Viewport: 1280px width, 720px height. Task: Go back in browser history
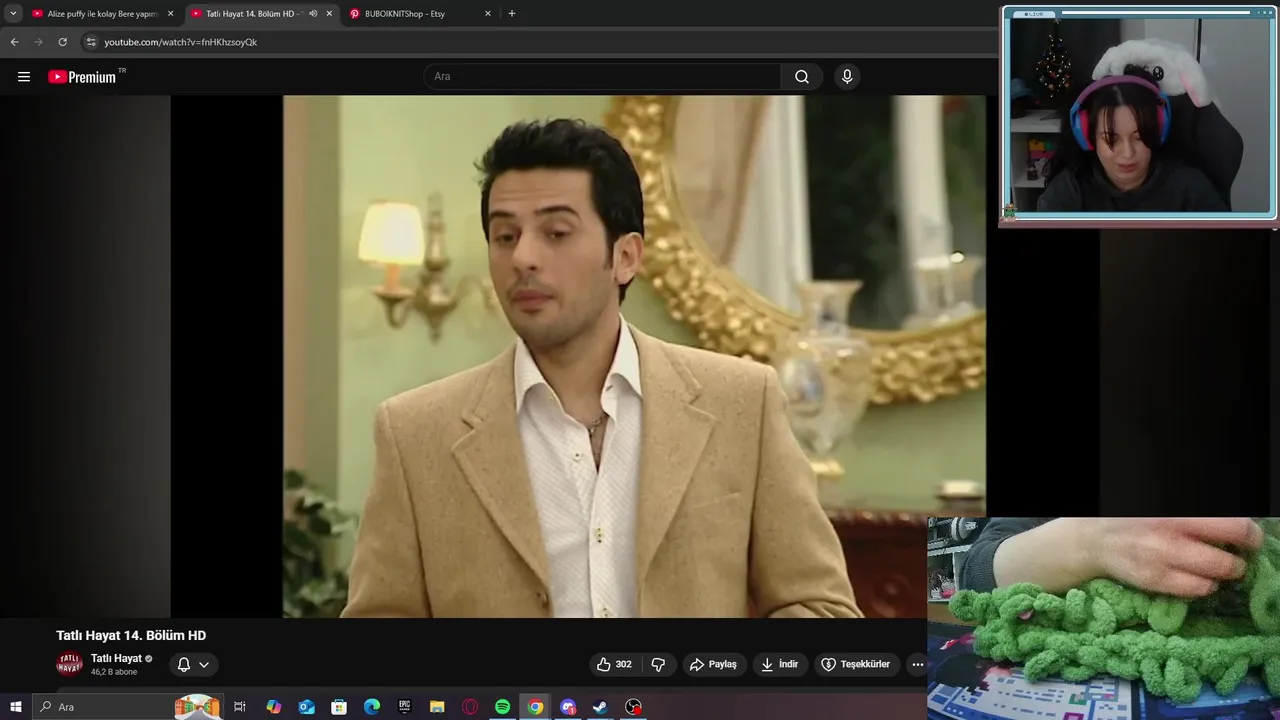pos(14,42)
